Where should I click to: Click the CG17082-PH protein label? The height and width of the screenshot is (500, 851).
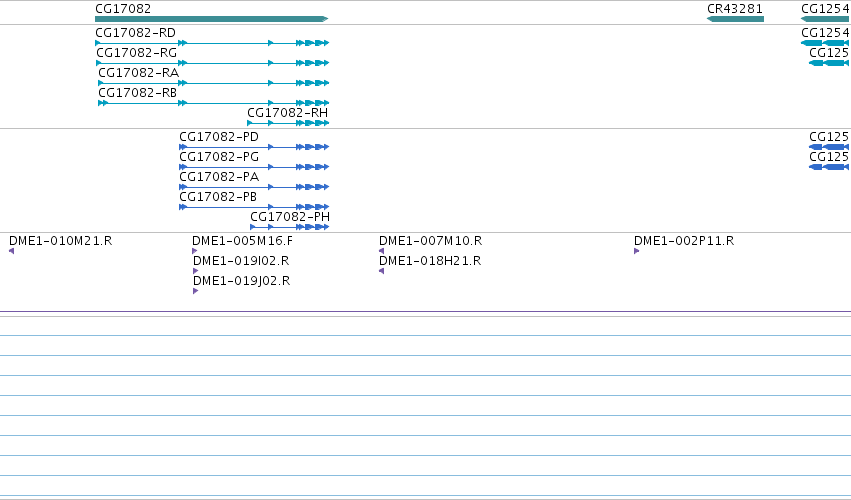point(290,217)
